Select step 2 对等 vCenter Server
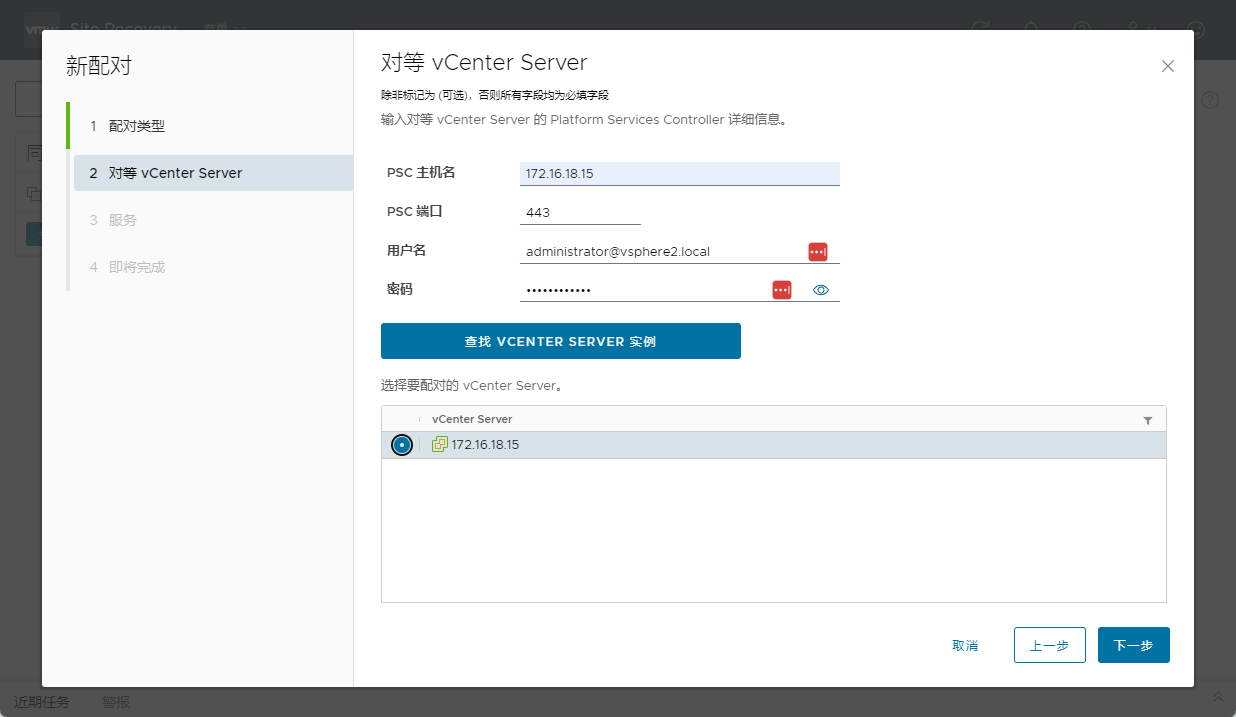The width and height of the screenshot is (1236, 717). (213, 173)
